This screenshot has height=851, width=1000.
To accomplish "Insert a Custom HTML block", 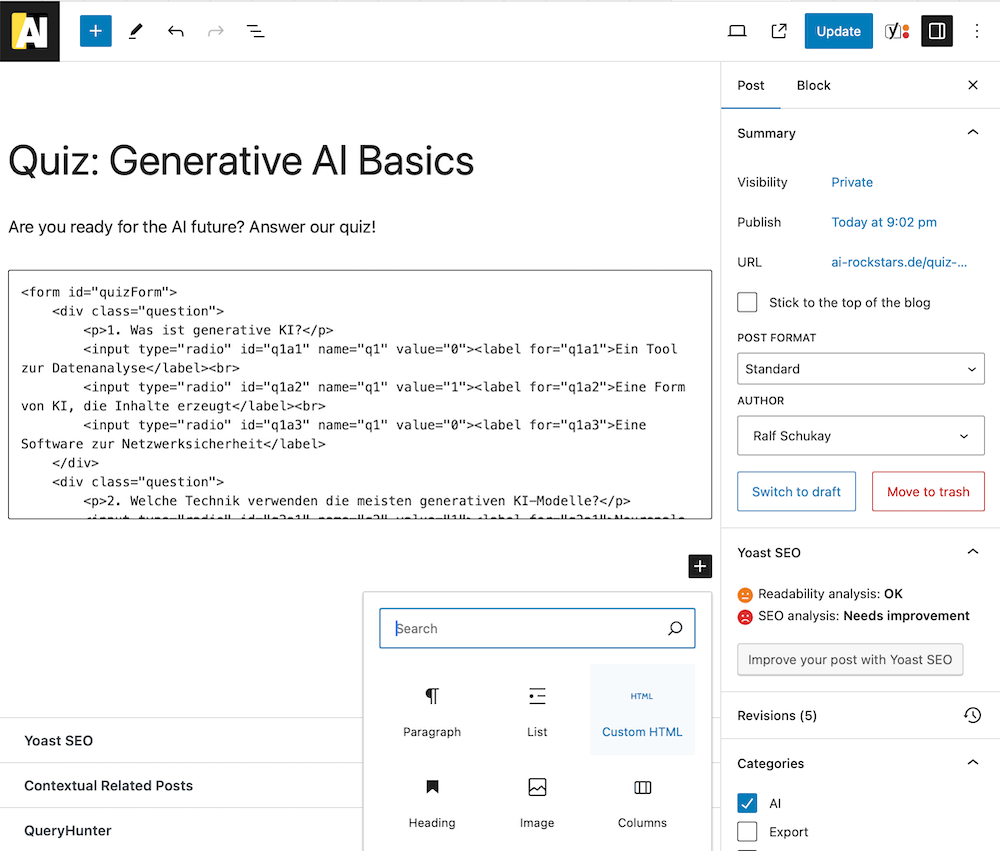I will (642, 709).
